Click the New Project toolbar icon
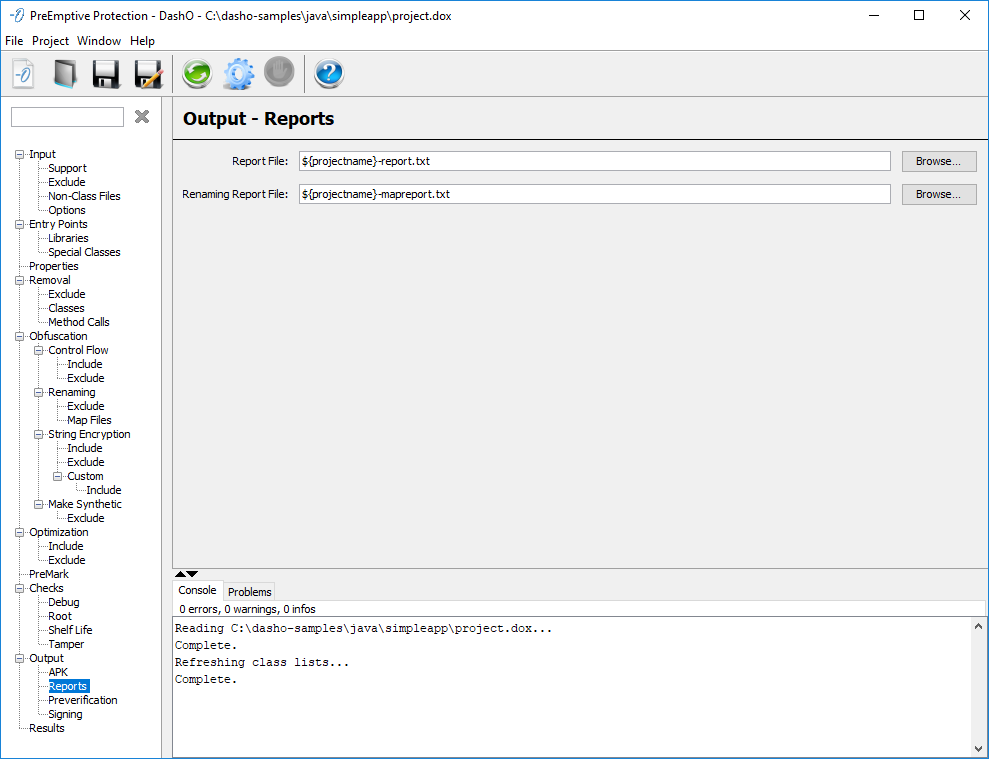The width and height of the screenshot is (989, 759). 24,74
